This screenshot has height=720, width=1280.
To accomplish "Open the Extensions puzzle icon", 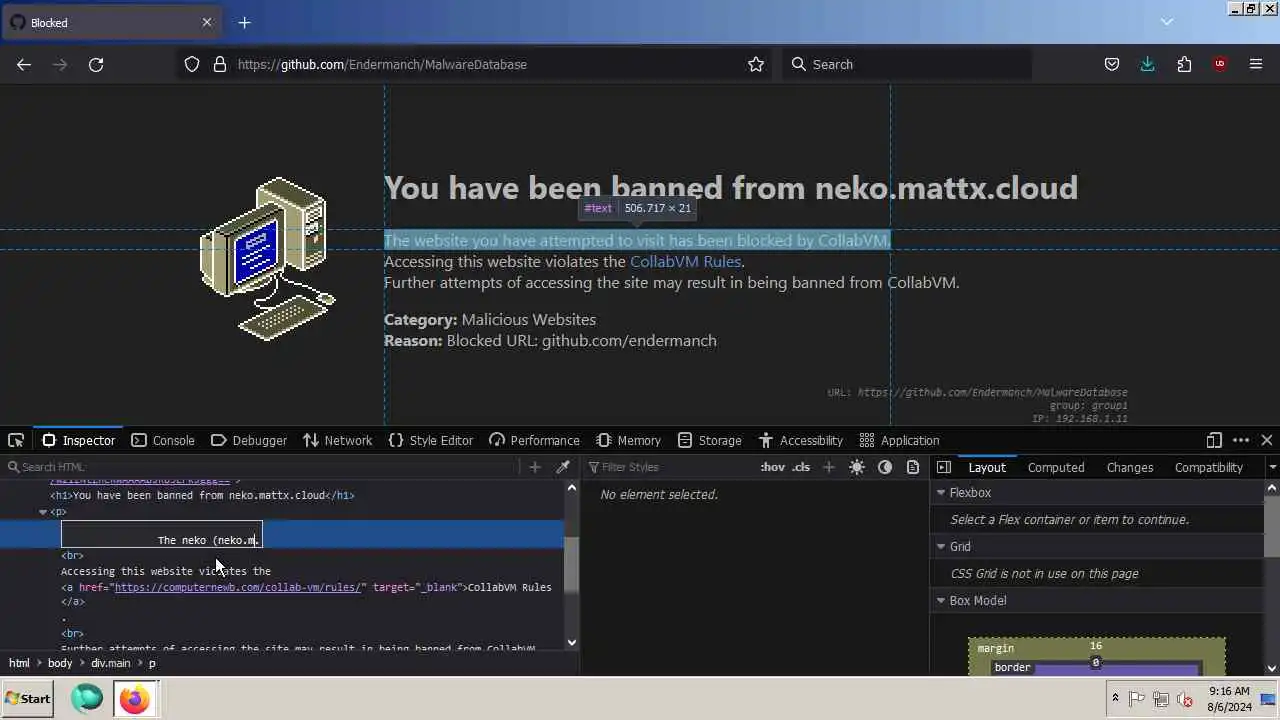I will [1184, 64].
